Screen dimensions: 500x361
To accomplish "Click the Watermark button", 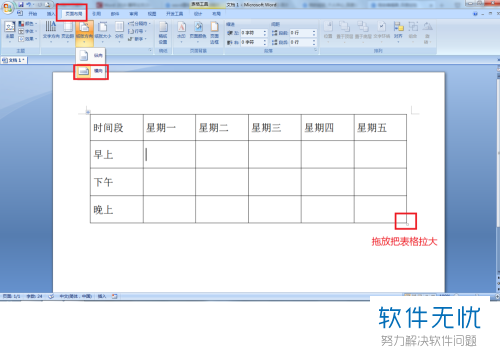I will pos(181,32).
